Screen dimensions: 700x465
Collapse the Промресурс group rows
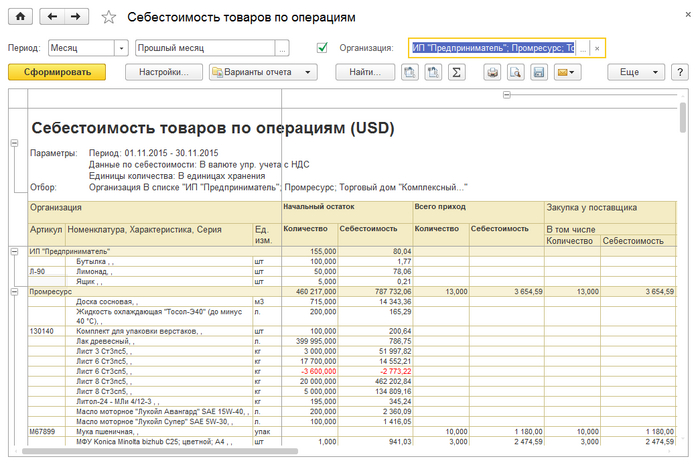[14, 291]
